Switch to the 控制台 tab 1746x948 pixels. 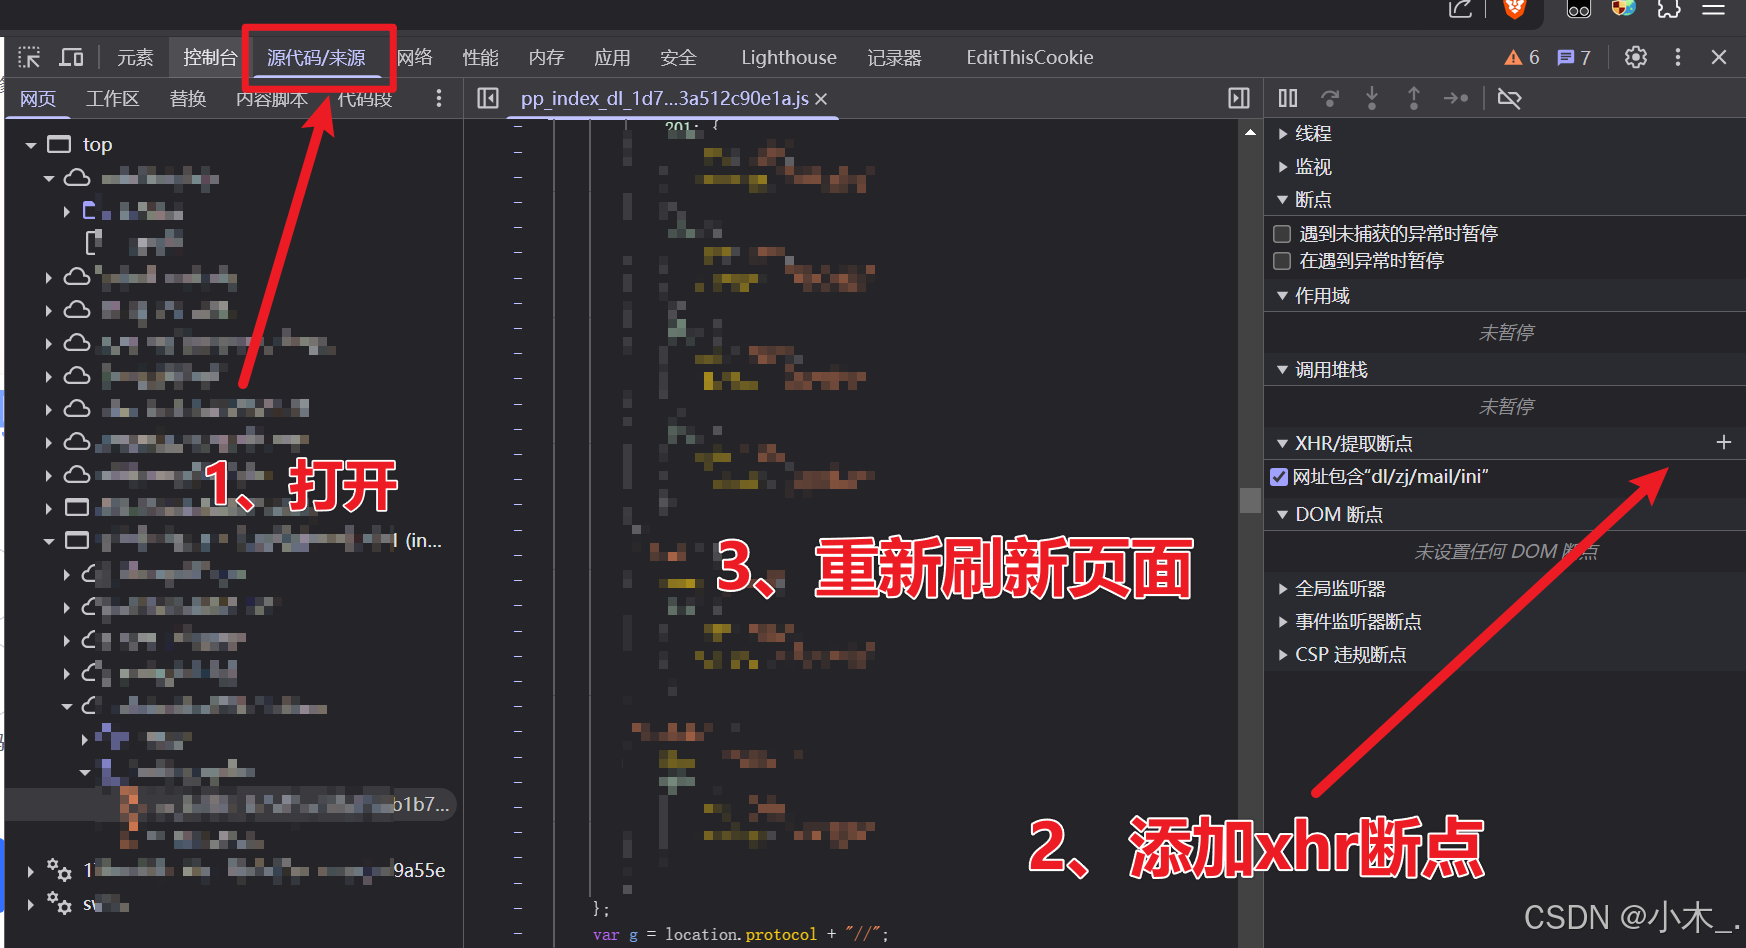click(210, 57)
